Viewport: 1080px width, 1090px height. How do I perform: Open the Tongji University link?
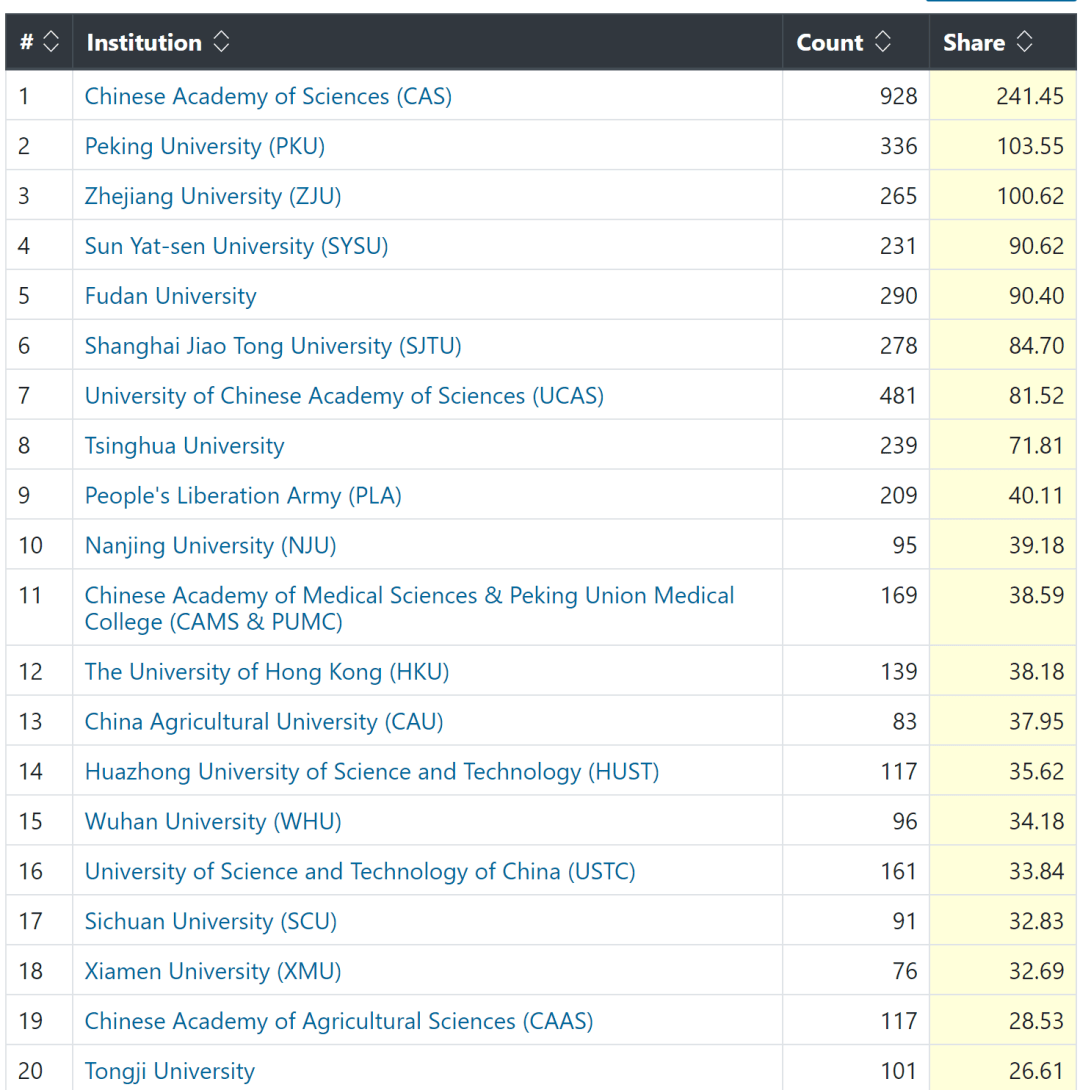pyautogui.click(x=170, y=1071)
